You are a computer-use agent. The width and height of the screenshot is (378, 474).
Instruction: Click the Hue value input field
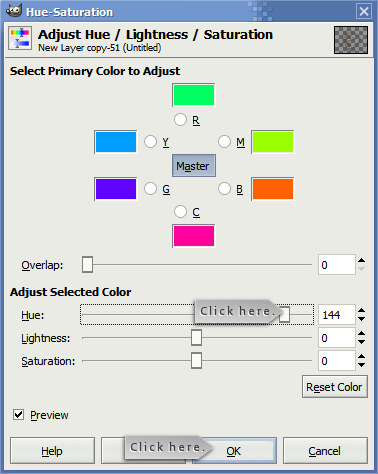[x=337, y=315]
